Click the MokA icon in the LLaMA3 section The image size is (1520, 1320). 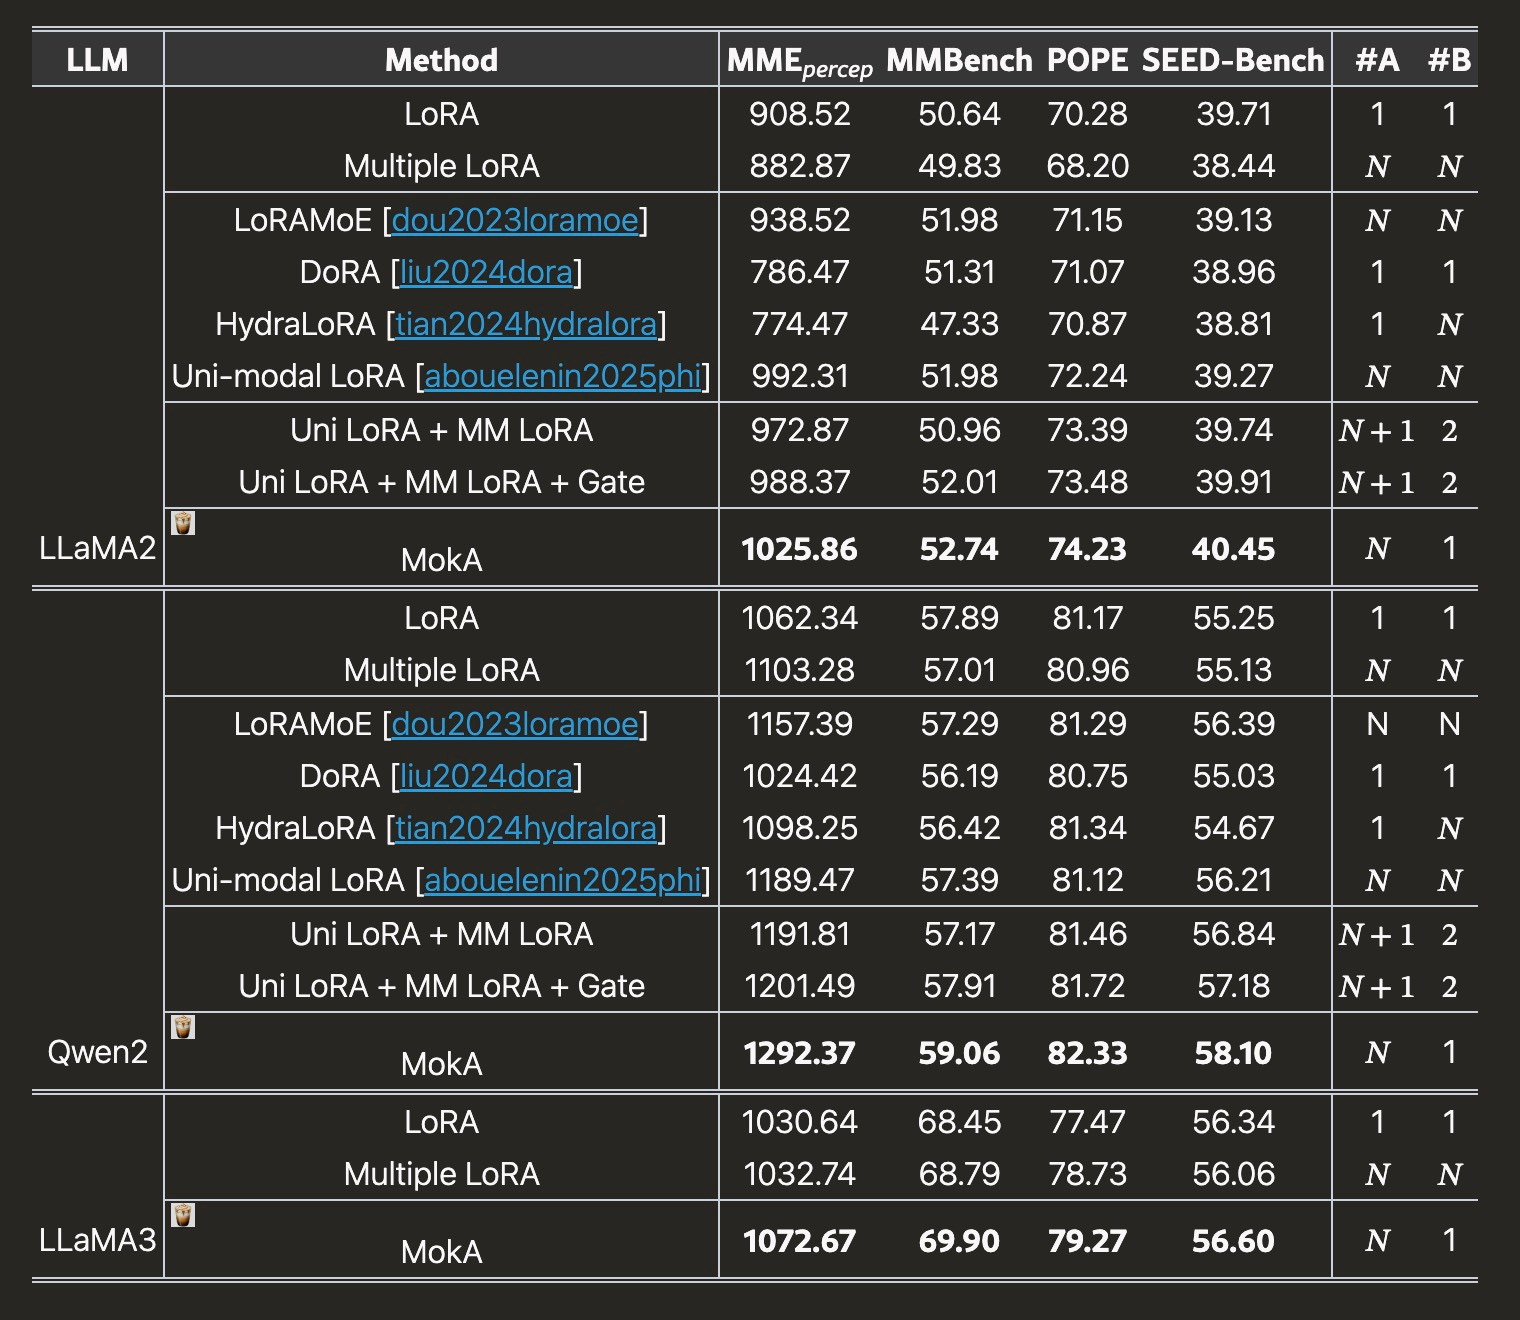[x=183, y=1215]
